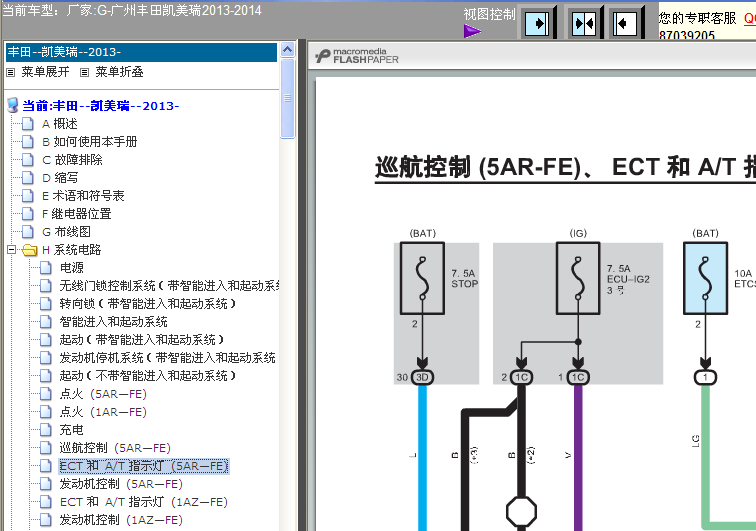Open D 缩写 page
756x531 pixels.
pos(60,177)
